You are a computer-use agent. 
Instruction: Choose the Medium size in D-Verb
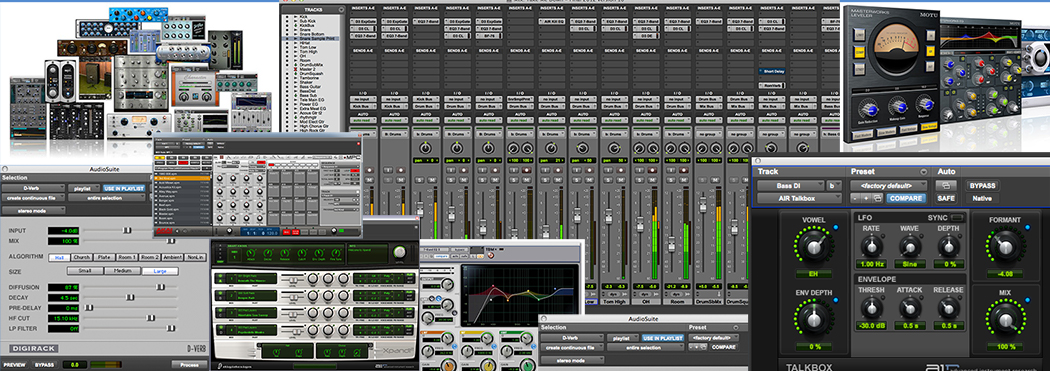coord(123,271)
